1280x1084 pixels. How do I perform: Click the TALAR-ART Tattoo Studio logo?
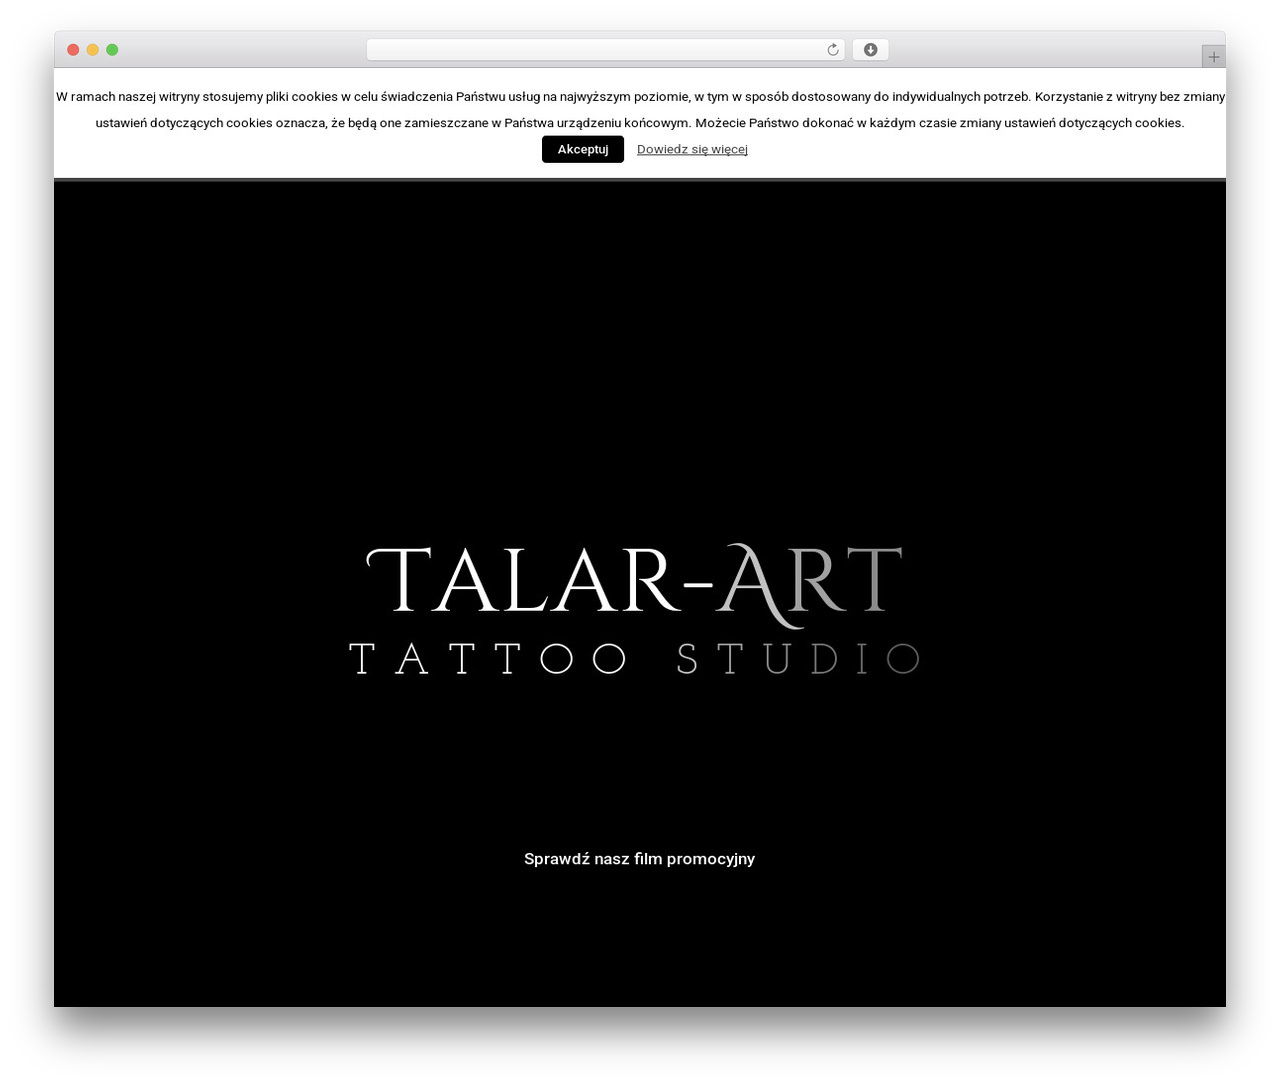tap(634, 610)
